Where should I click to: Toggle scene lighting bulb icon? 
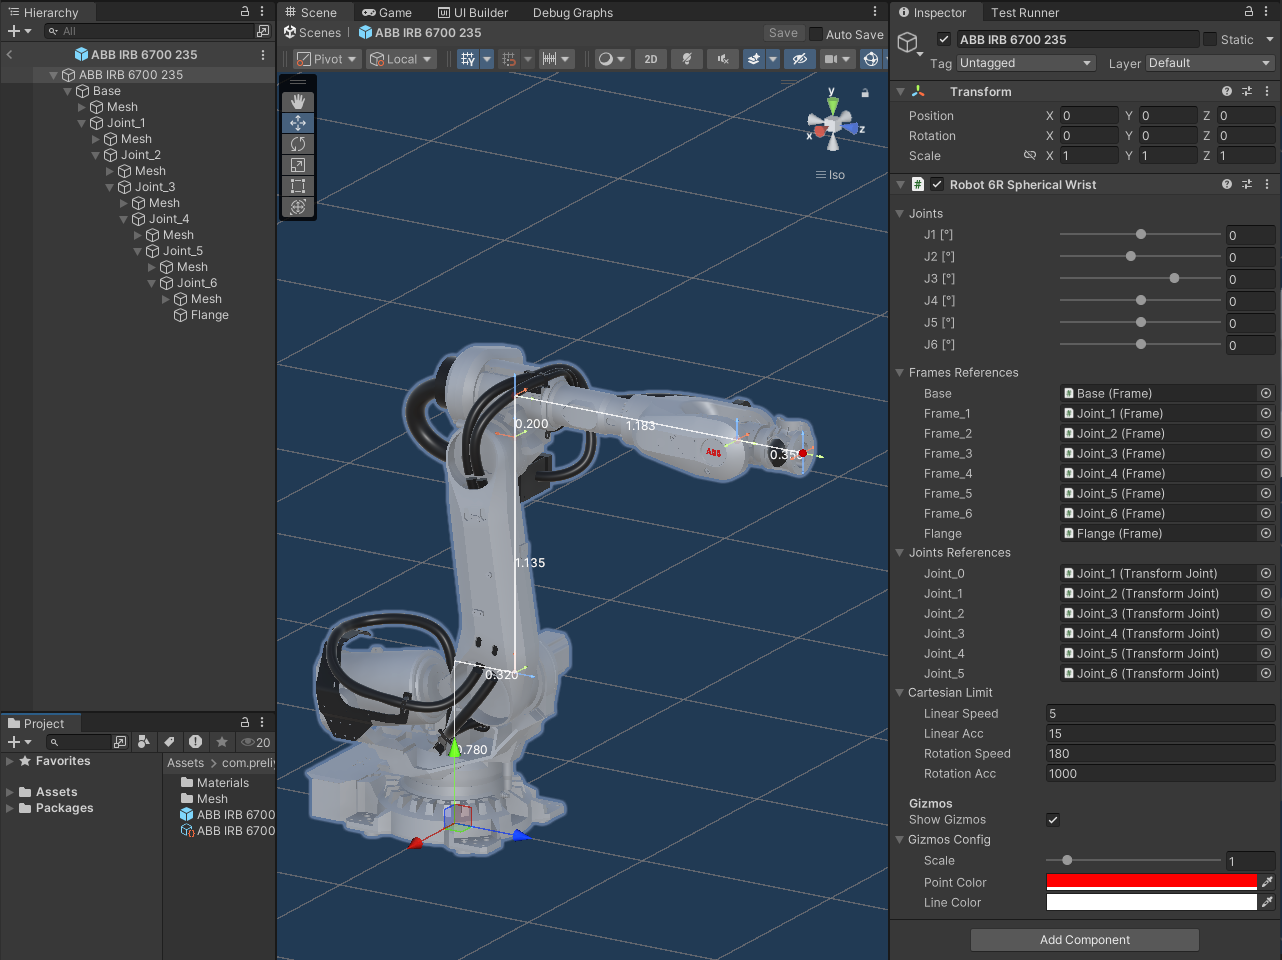(686, 59)
